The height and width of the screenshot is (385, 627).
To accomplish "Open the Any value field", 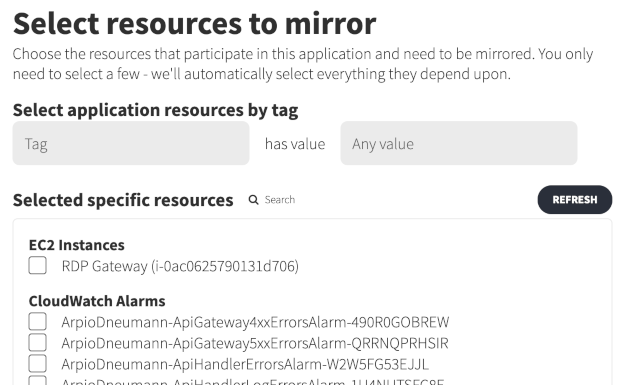I will (459, 143).
